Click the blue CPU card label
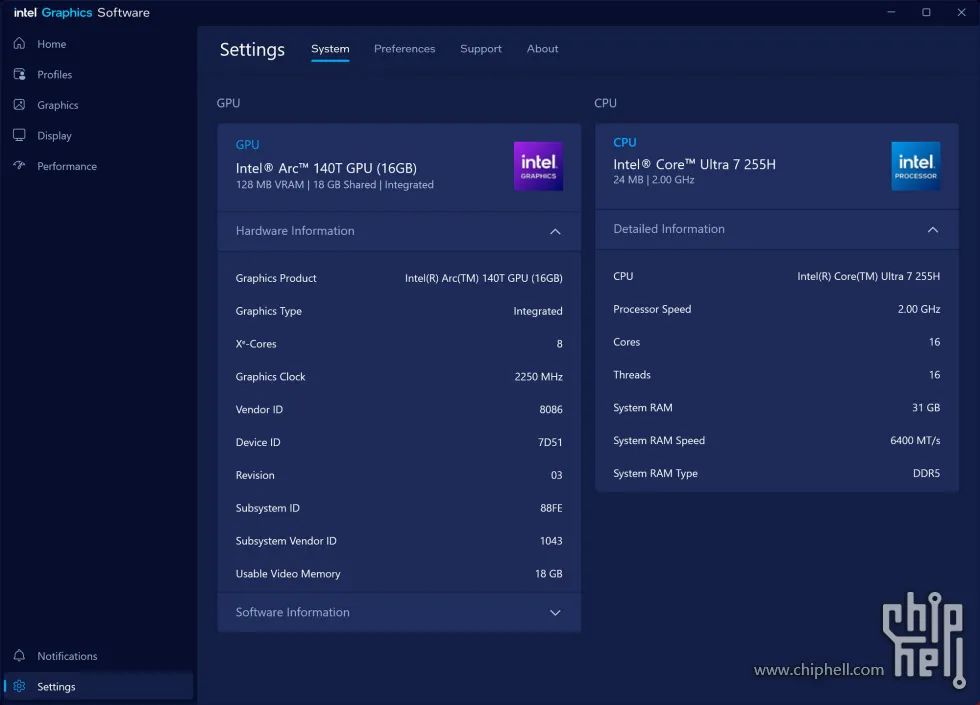Viewport: 980px width, 705px height. click(625, 142)
